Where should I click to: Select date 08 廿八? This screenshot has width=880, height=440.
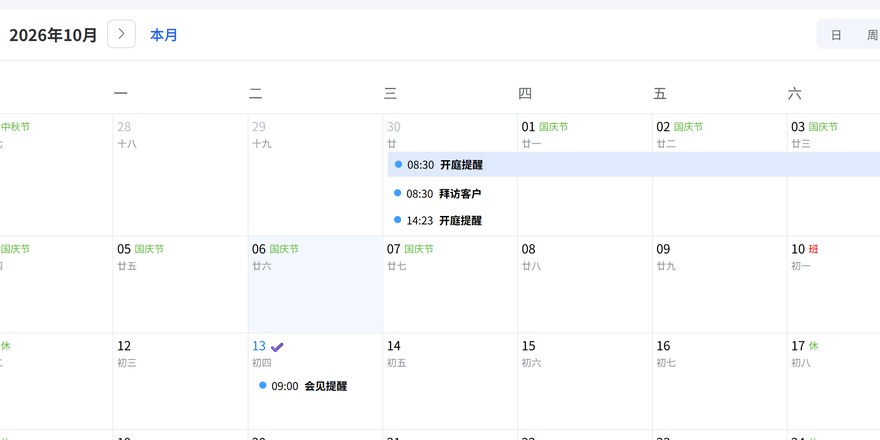click(x=585, y=285)
